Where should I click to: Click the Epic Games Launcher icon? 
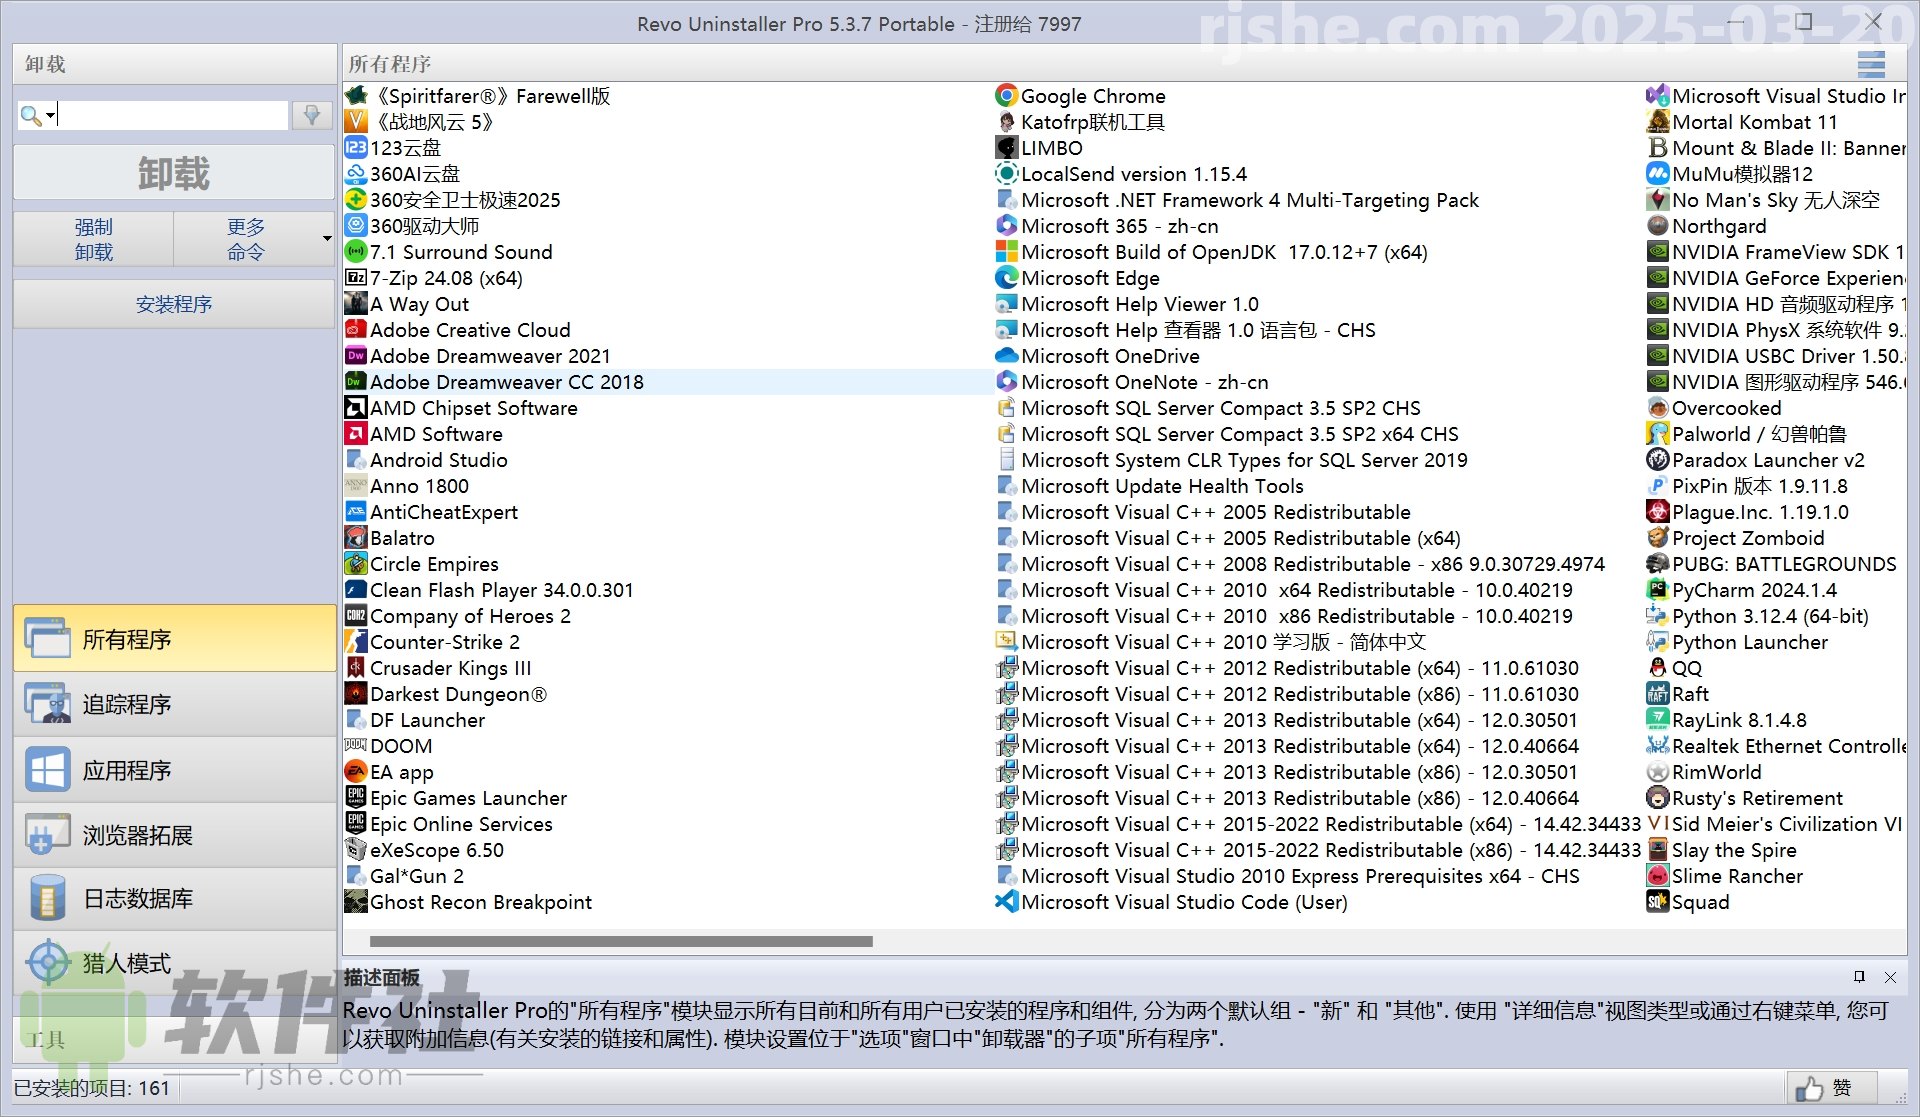pos(355,798)
